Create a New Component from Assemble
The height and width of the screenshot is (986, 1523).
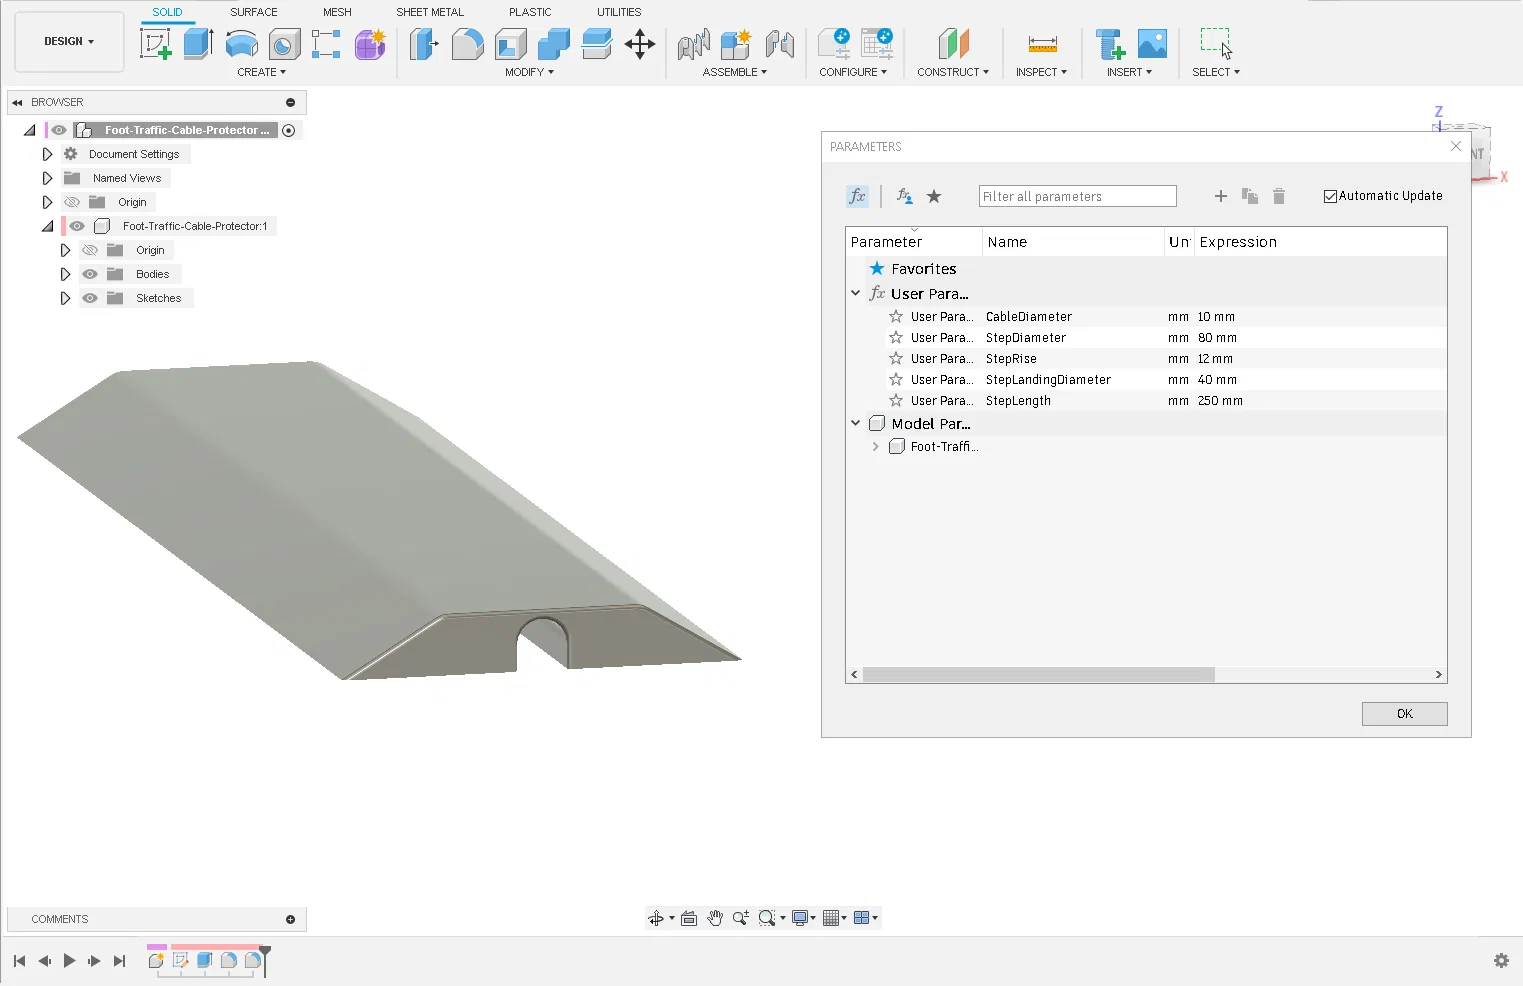[x=736, y=44]
